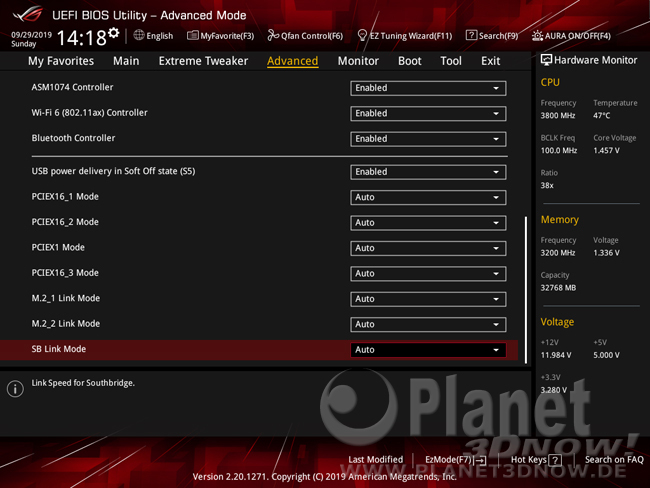The image size is (650, 488).
Task: Select SB Link Mode label
Action: (x=59, y=349)
